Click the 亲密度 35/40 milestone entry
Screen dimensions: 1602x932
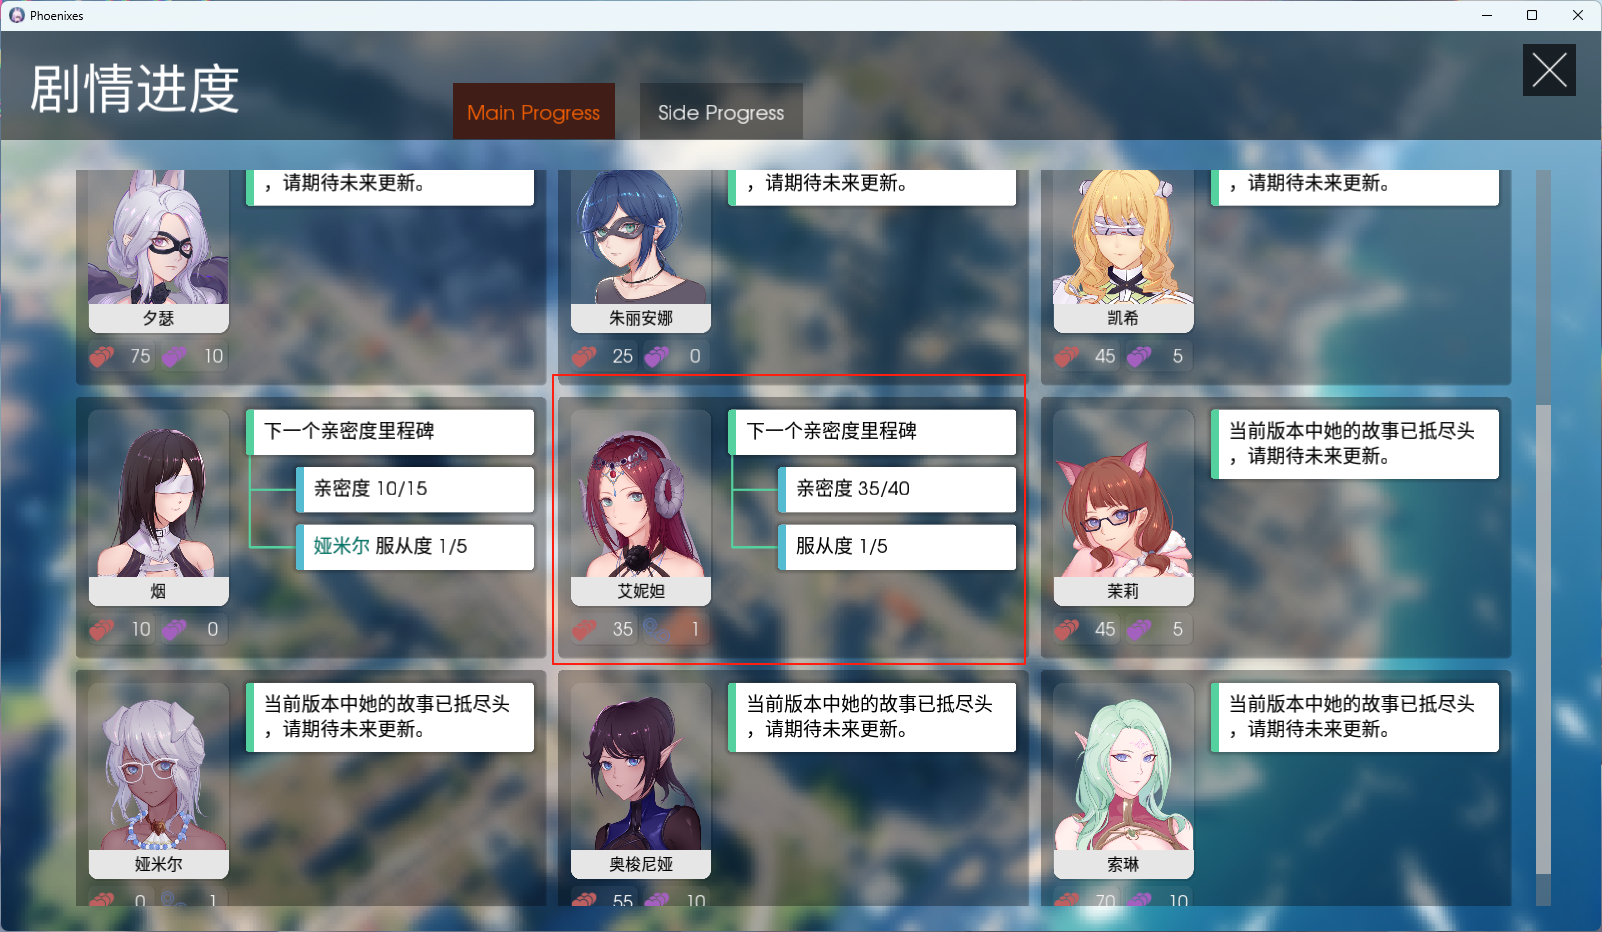[x=897, y=489]
